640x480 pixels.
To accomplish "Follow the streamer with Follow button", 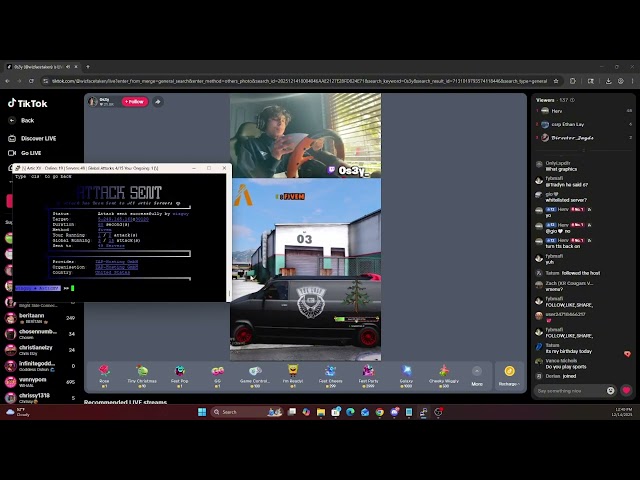I will pos(135,102).
